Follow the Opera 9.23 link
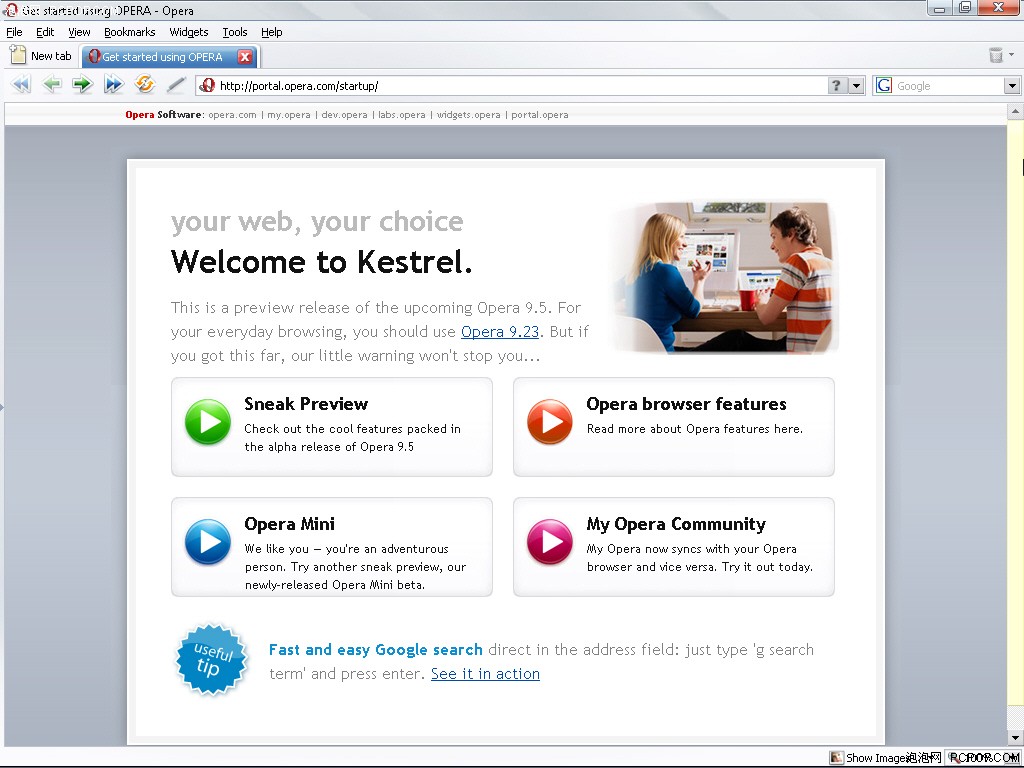 click(500, 332)
